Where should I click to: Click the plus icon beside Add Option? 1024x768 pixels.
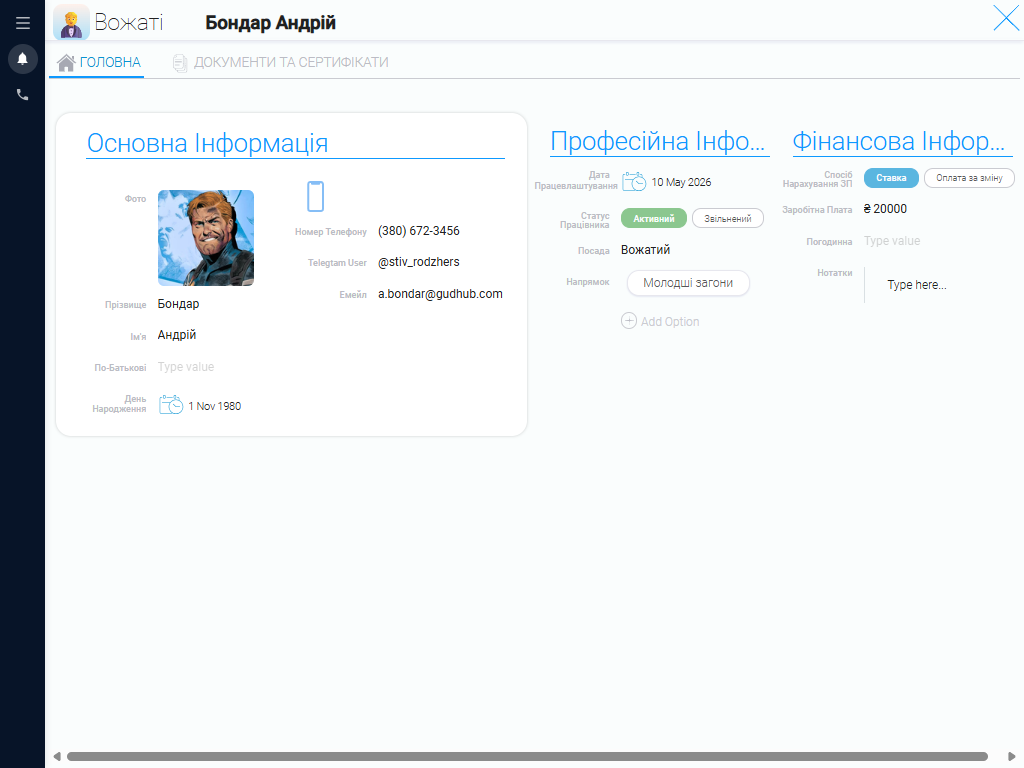[x=629, y=321]
